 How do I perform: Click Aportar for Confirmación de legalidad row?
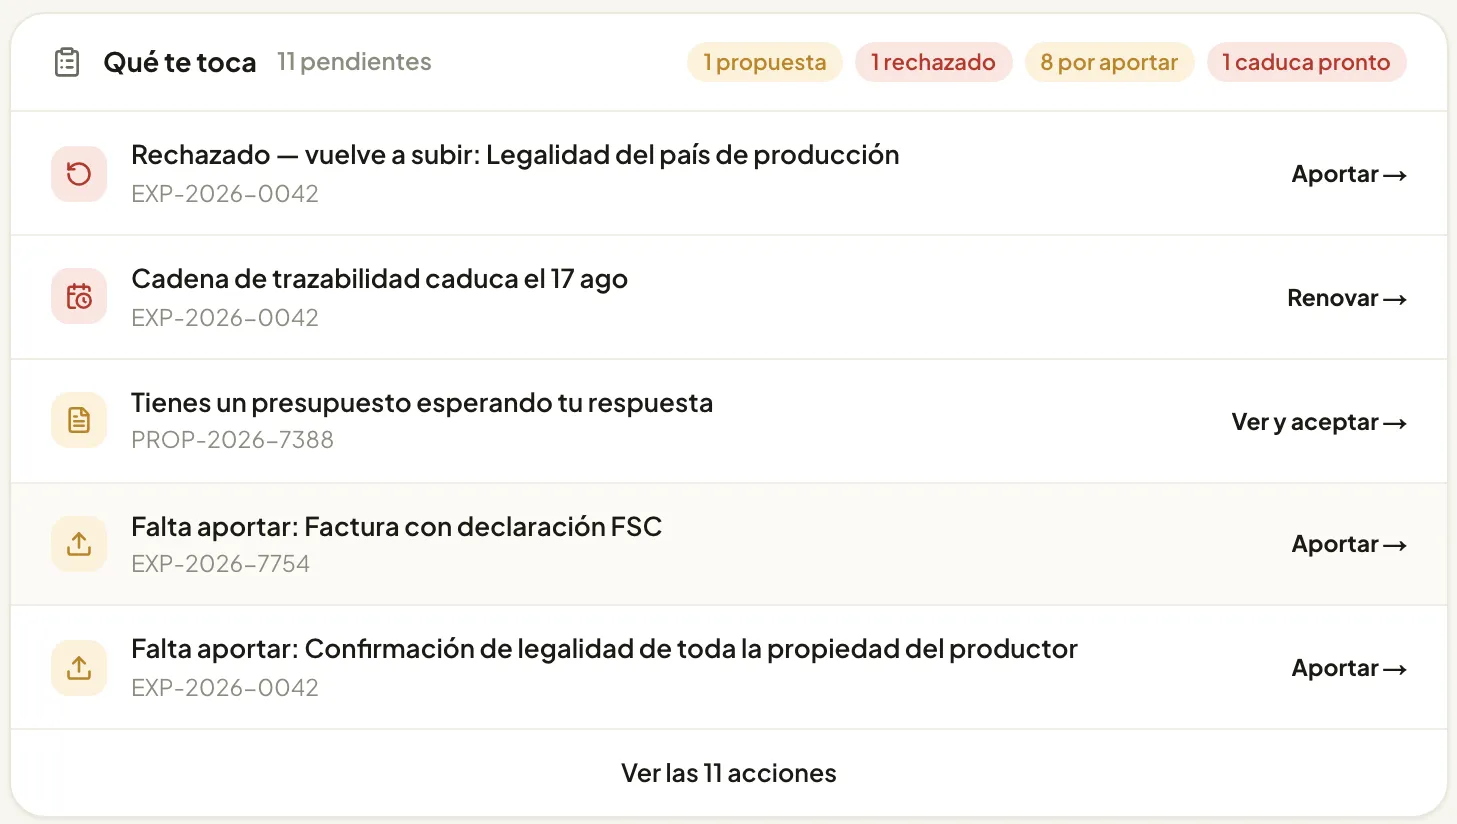click(1349, 668)
